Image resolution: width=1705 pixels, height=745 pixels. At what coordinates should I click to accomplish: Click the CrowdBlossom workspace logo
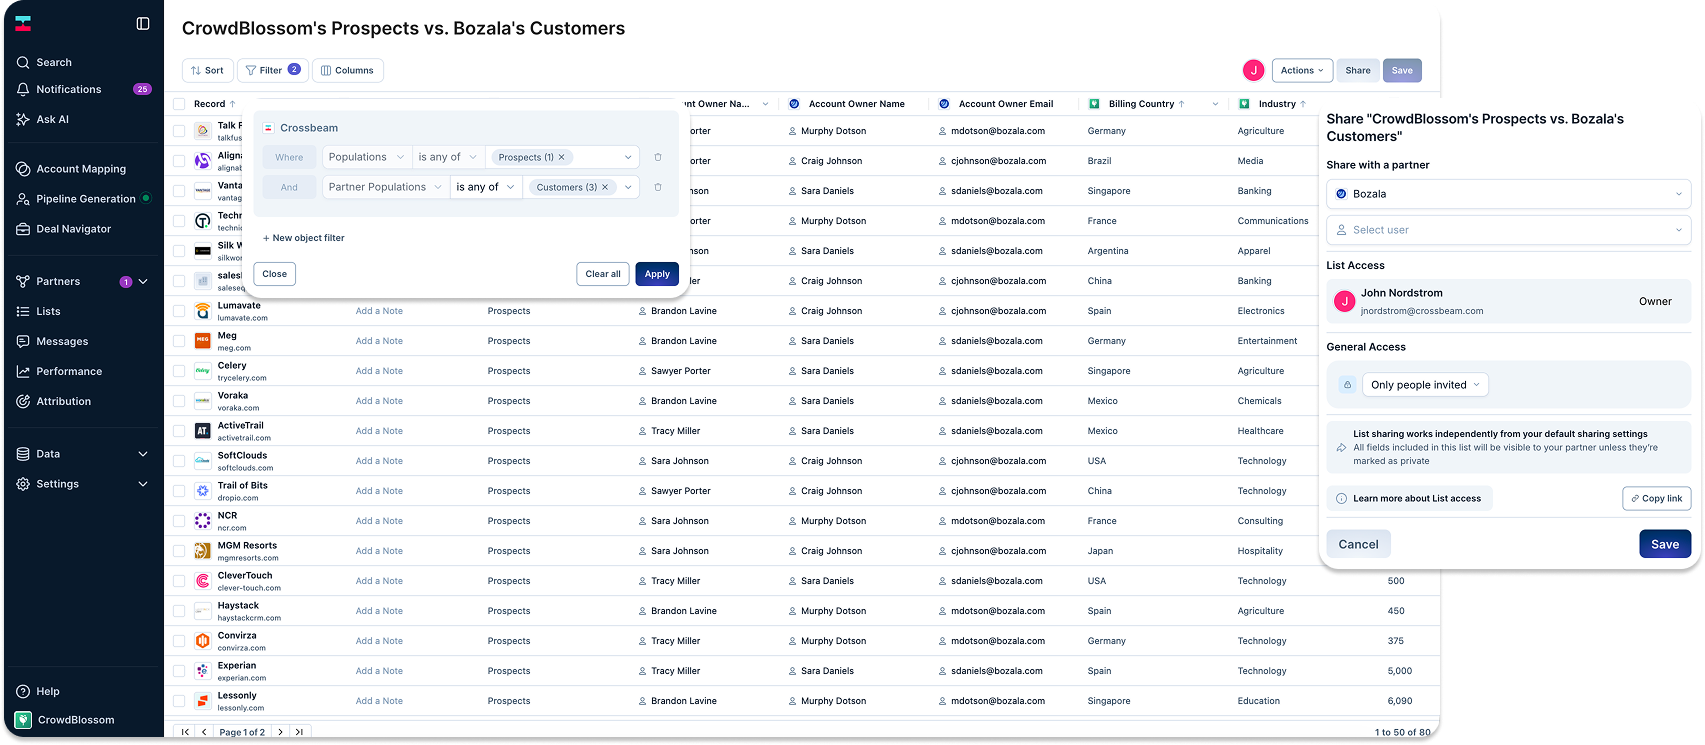pos(23,720)
